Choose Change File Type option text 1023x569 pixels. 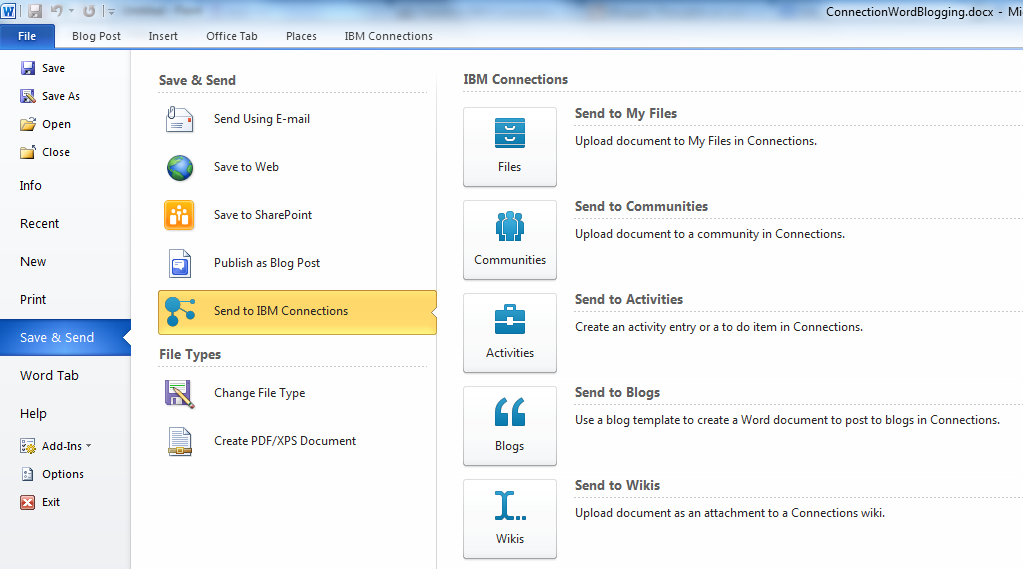pyautogui.click(x=260, y=393)
